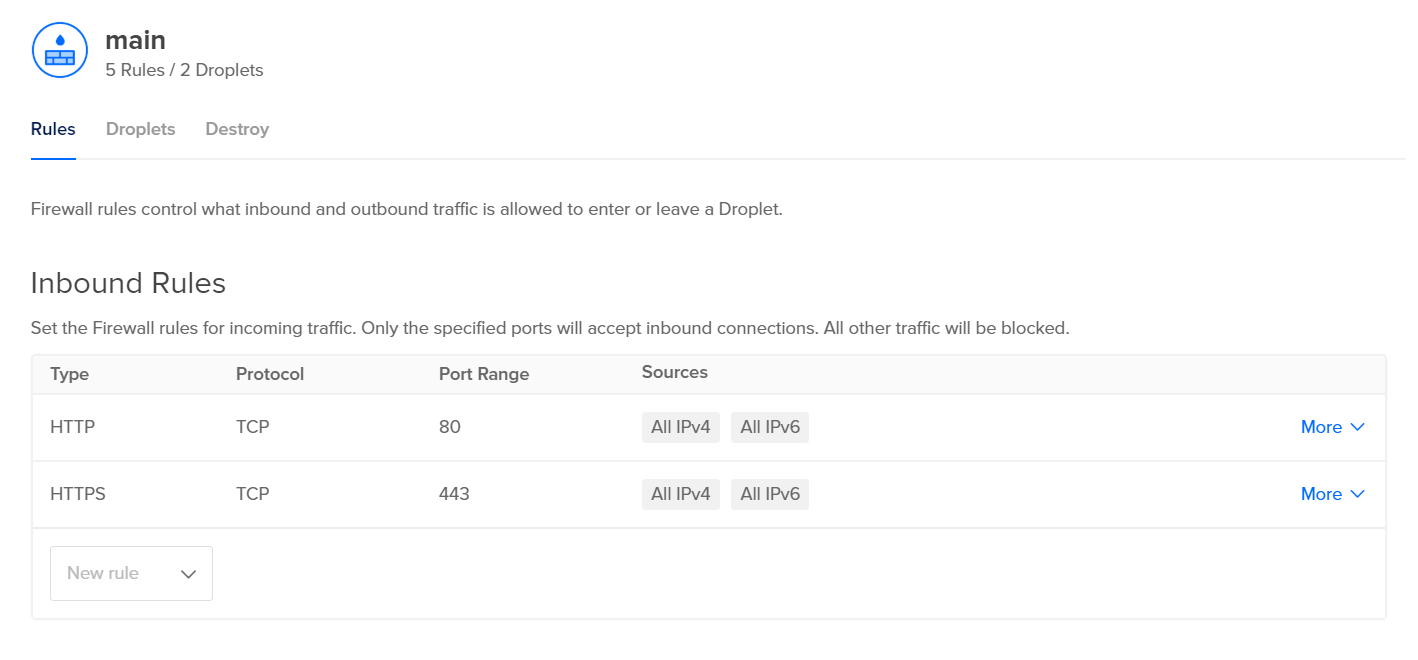This screenshot has width=1418, height=660.
Task: Switch to the Droplets tab
Action: [x=140, y=129]
